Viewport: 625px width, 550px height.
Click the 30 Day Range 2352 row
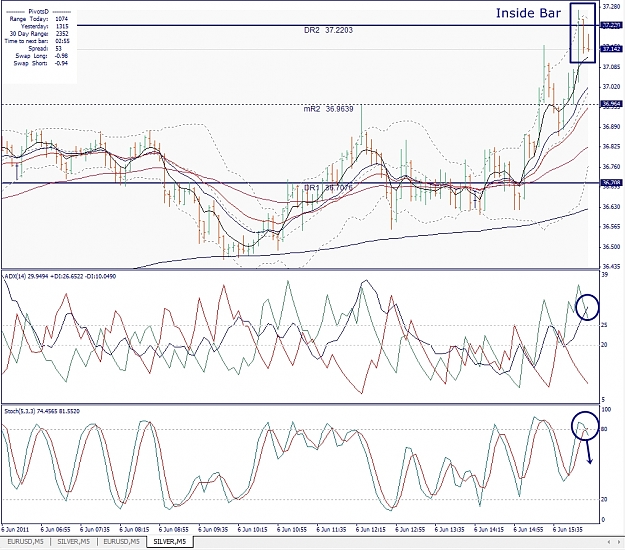39,34
